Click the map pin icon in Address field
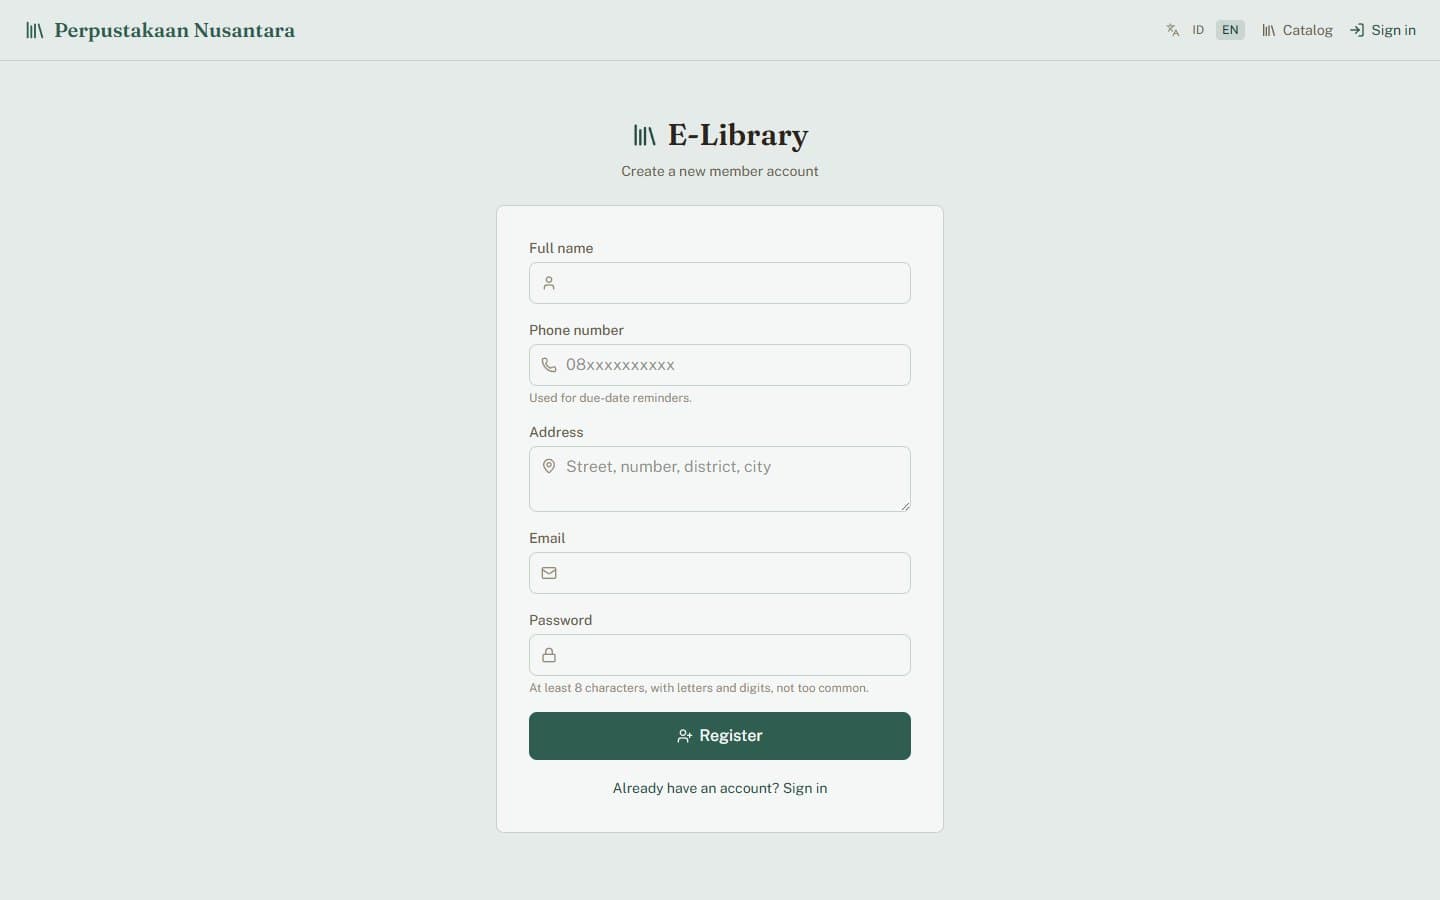The height and width of the screenshot is (900, 1440). coord(549,467)
